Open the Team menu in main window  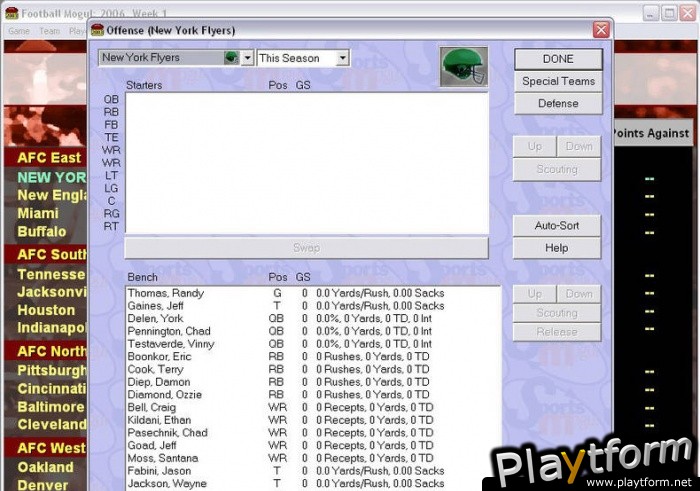coord(49,31)
